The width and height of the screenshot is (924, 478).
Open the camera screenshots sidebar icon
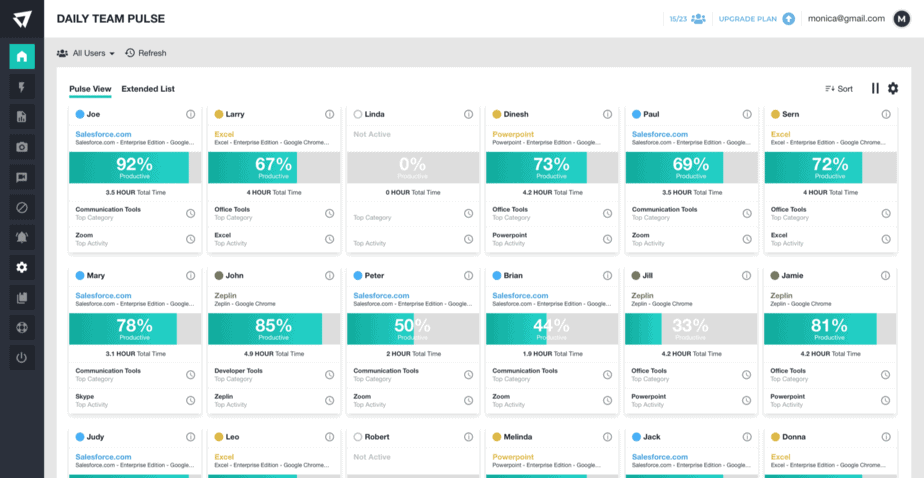(22, 147)
